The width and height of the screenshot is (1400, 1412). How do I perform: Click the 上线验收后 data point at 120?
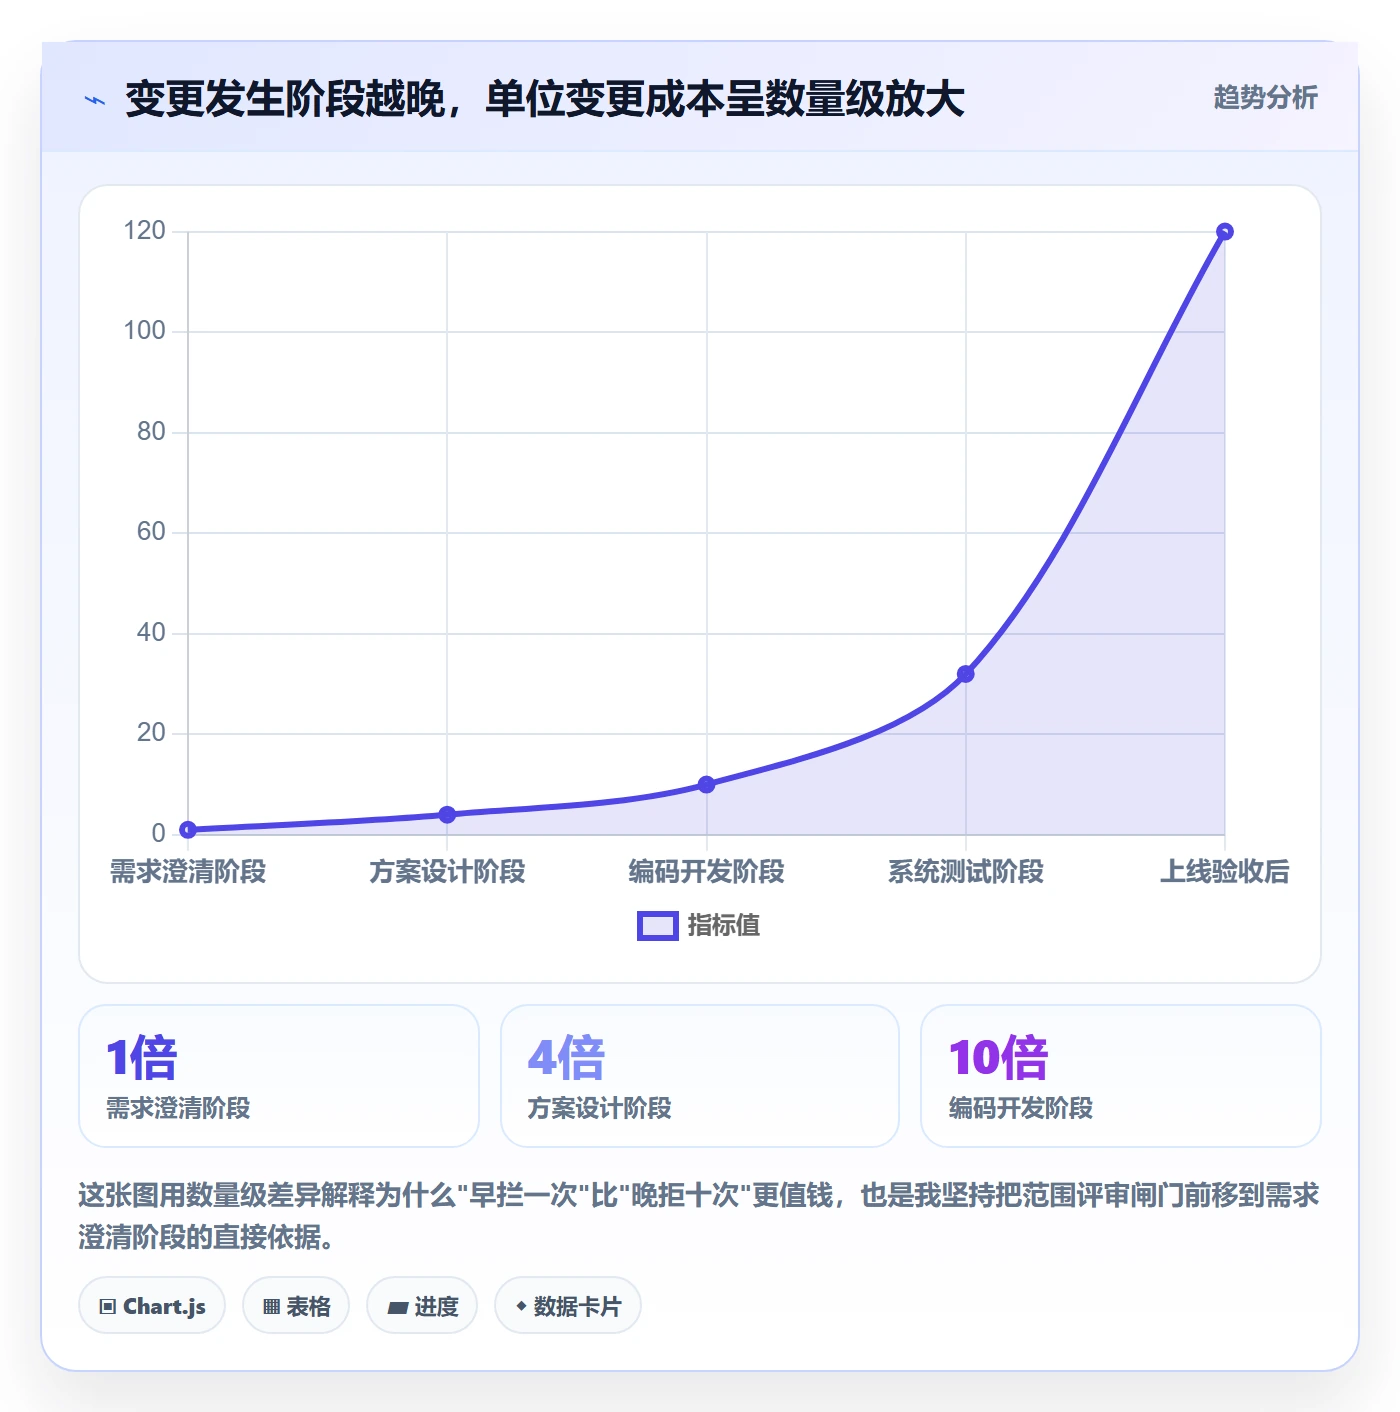1224,232
